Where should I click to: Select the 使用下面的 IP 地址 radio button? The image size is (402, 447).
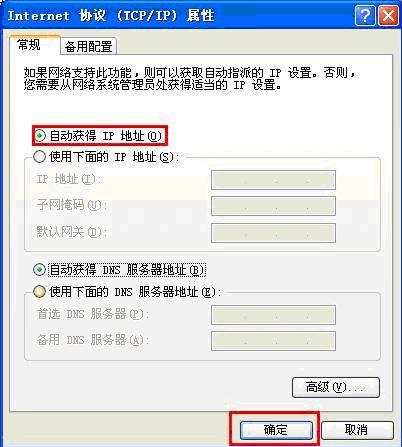click(x=39, y=157)
